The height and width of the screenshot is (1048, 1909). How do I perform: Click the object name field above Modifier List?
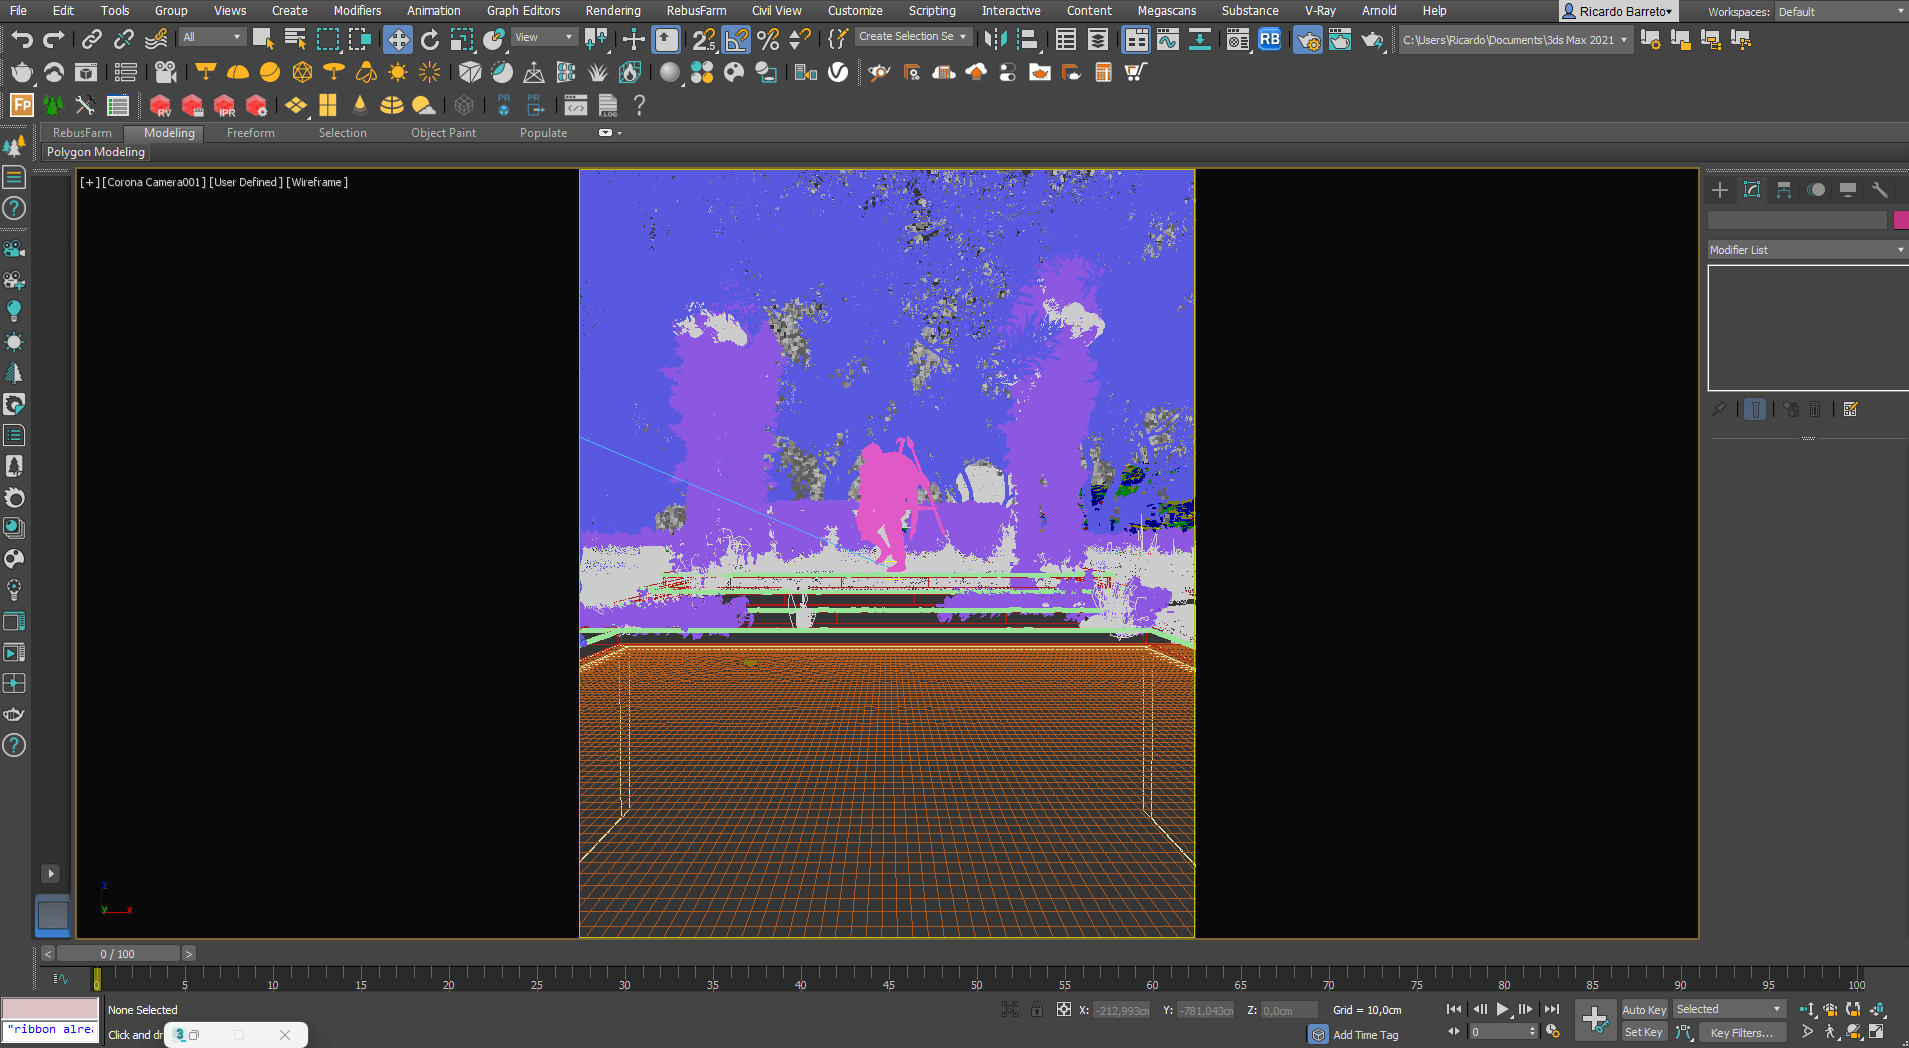[x=1797, y=220]
